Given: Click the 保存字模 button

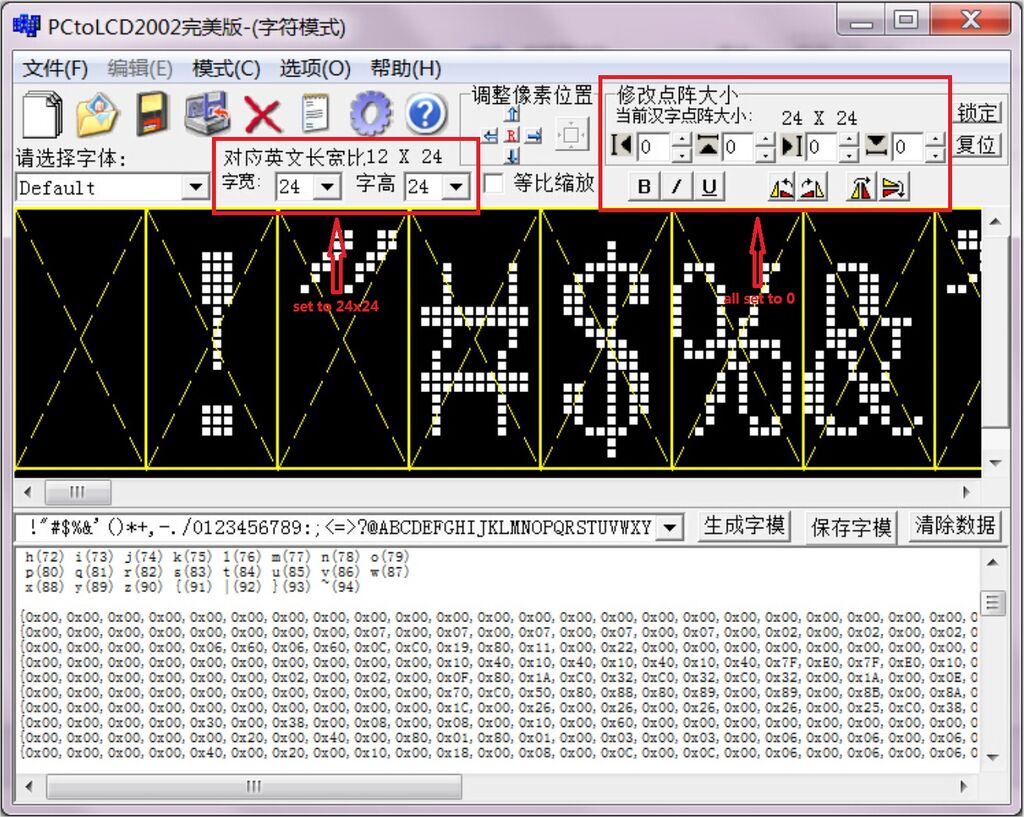Looking at the screenshot, I should 851,526.
